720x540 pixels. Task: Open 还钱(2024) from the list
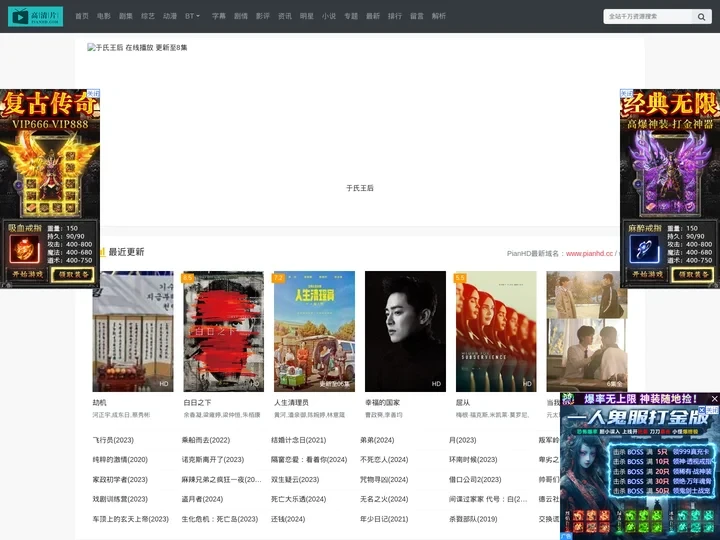288,519
